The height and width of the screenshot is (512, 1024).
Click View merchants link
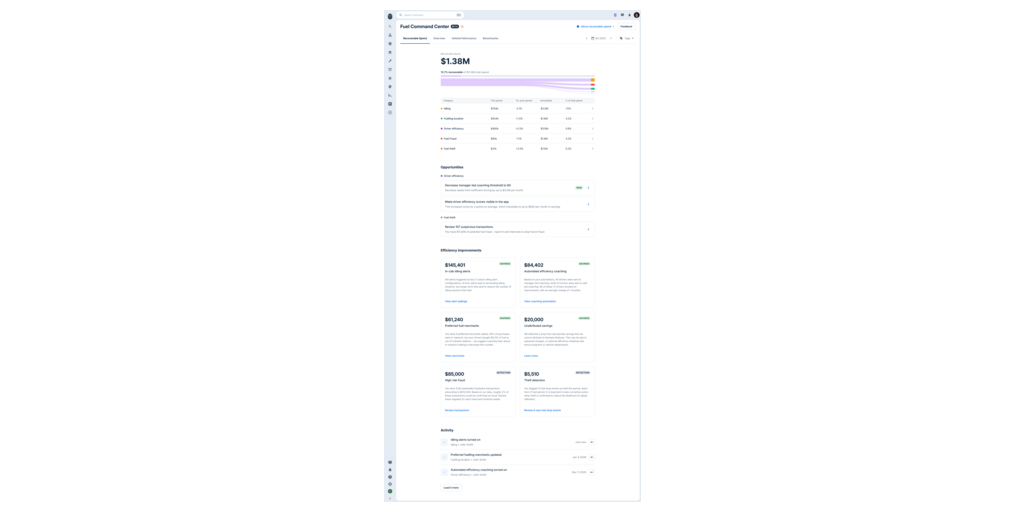(455, 356)
